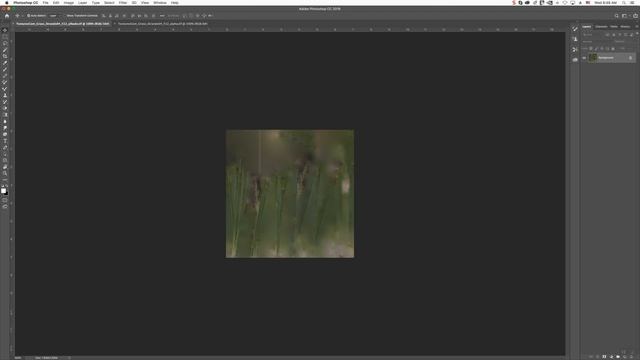
Task: Click the Align Horizontal Centers icon
Action: (110, 16)
